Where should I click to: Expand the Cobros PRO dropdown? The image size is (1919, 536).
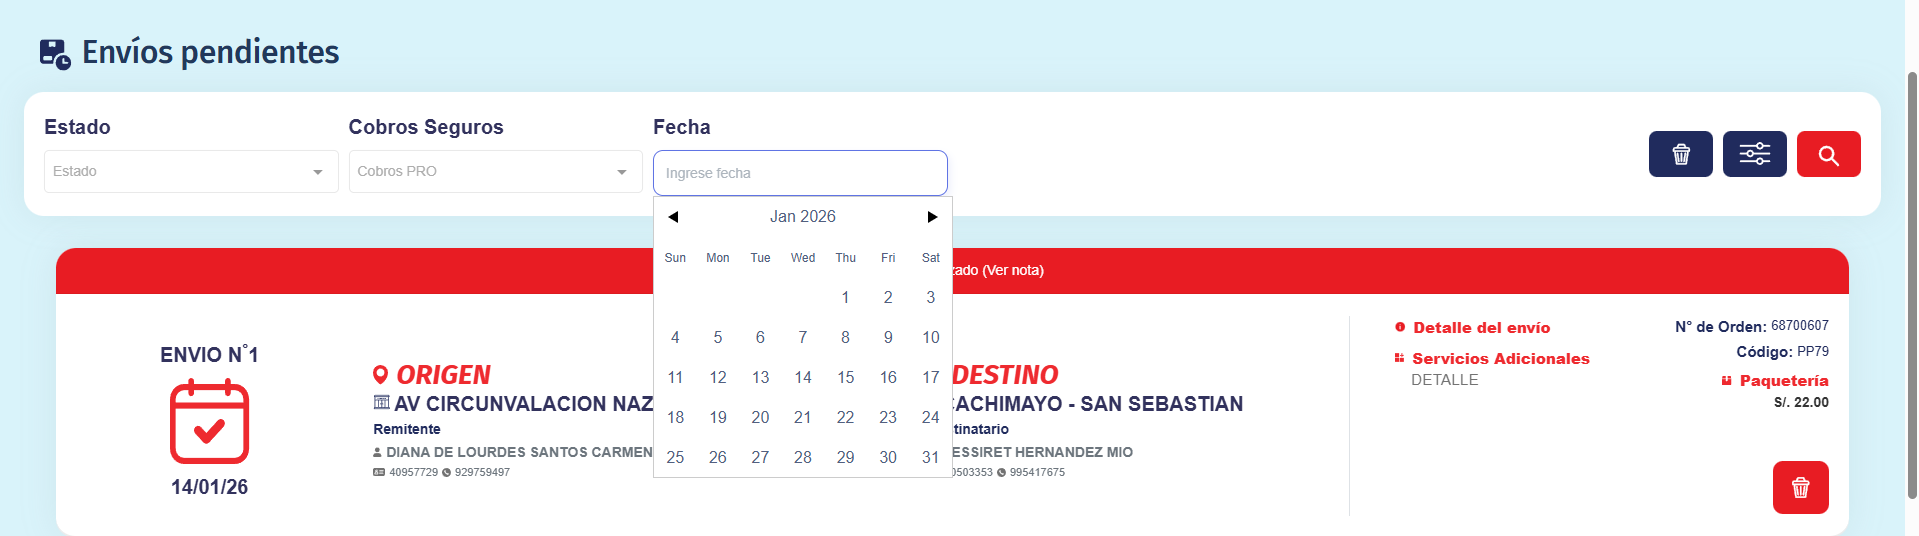click(495, 172)
